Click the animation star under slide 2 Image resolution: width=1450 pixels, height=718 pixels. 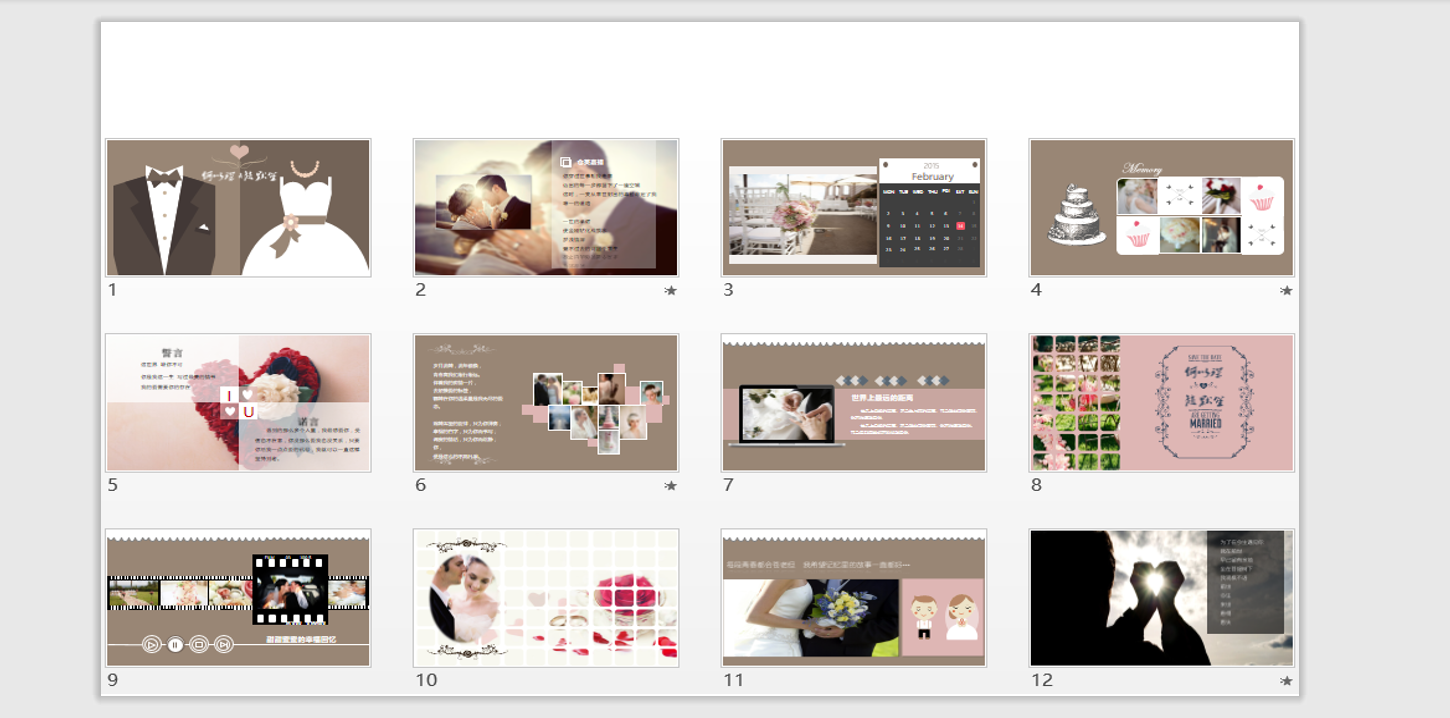(x=671, y=291)
